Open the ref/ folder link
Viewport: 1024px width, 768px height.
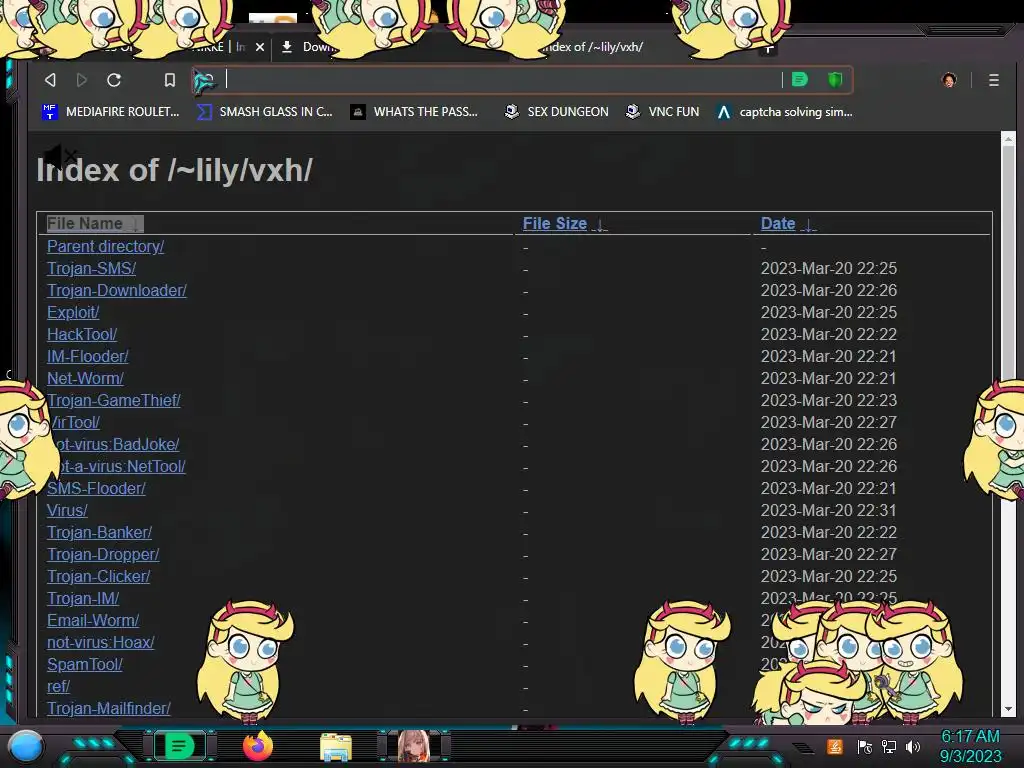pos(58,686)
